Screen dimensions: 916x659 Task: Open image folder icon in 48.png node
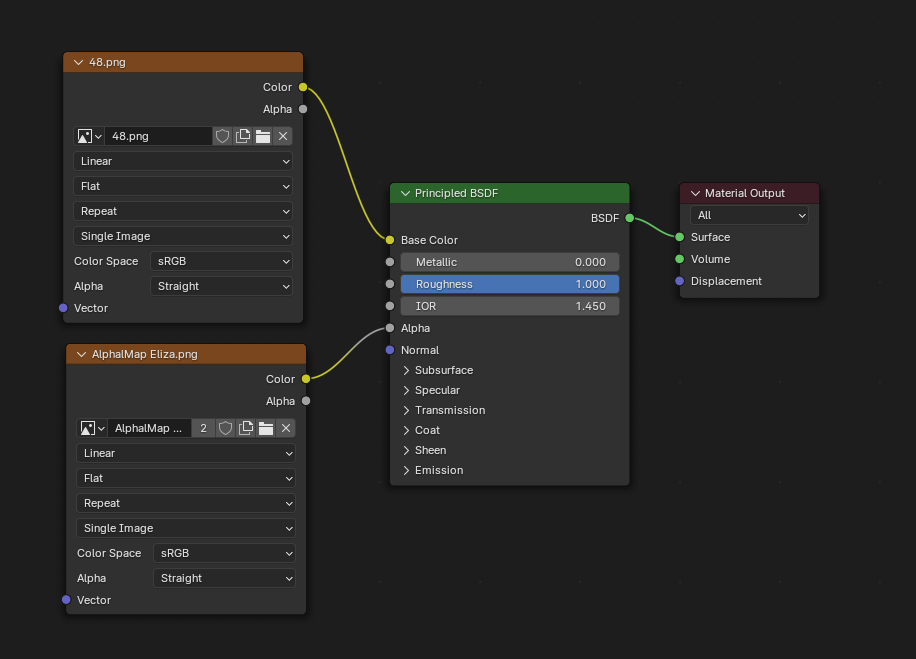point(263,136)
